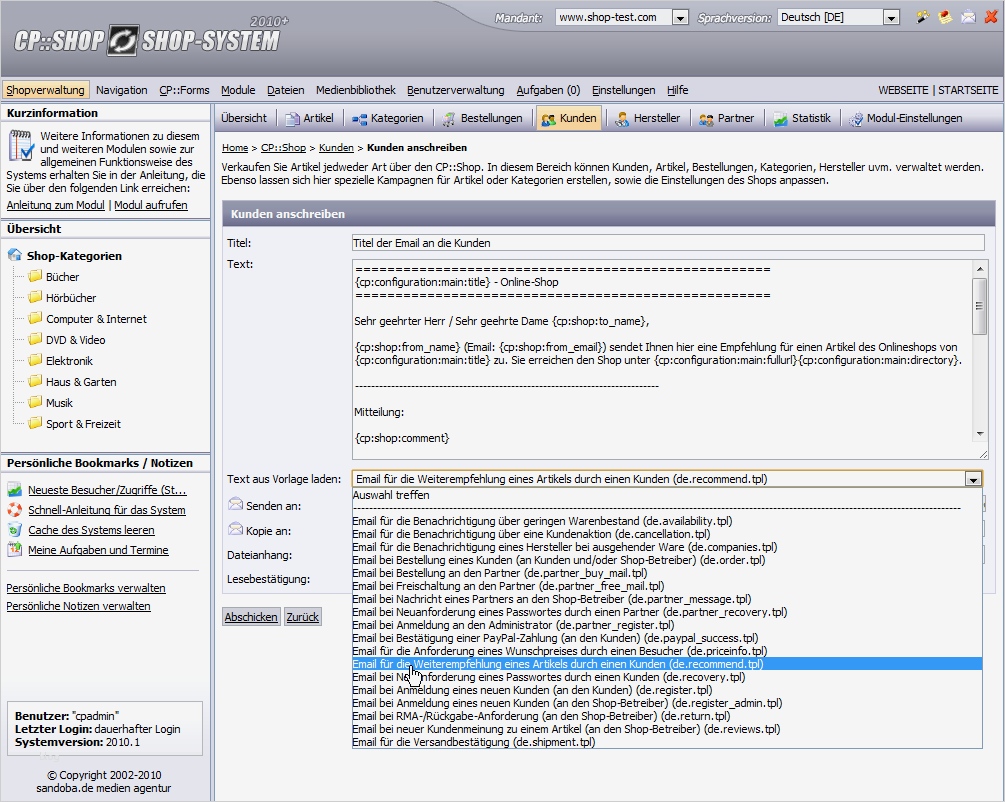Image resolution: width=1005 pixels, height=802 pixels.
Task: Open the envelope mail icon in header
Action: (x=968, y=17)
